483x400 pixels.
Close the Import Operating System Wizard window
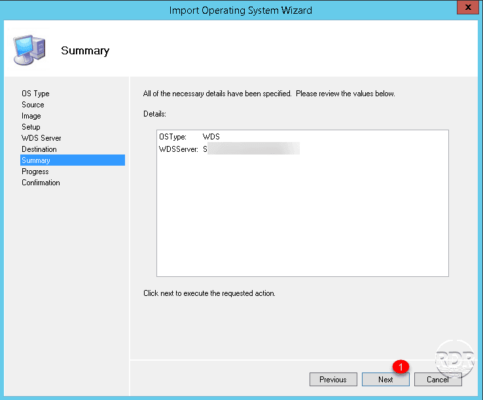tap(468, 7)
